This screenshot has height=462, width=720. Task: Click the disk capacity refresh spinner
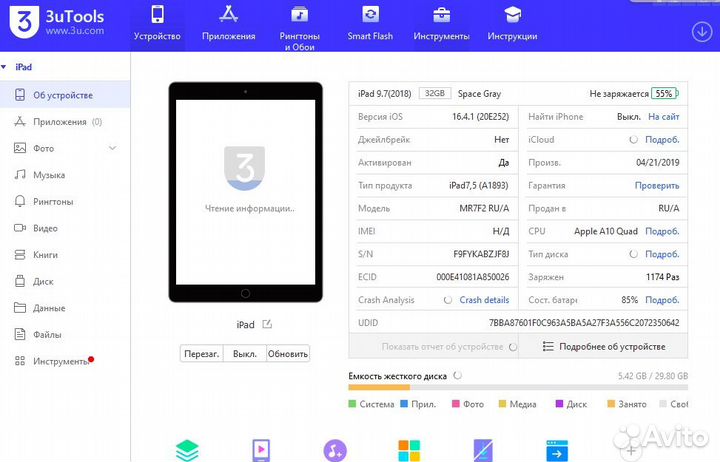[457, 375]
